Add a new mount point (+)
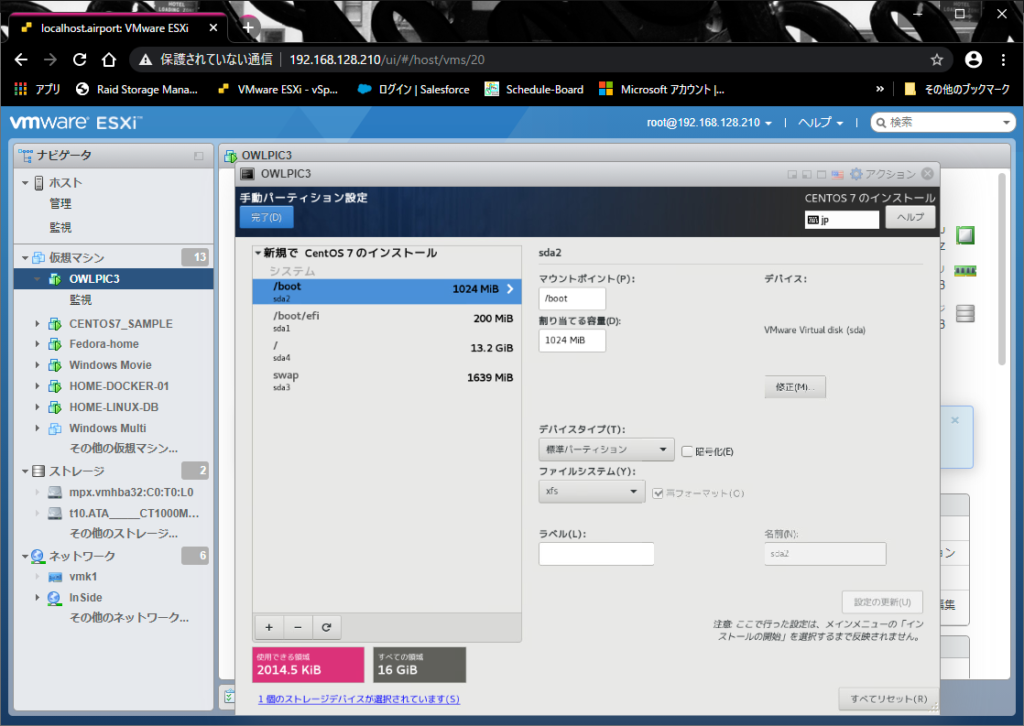The width and height of the screenshot is (1024, 726). [269, 627]
